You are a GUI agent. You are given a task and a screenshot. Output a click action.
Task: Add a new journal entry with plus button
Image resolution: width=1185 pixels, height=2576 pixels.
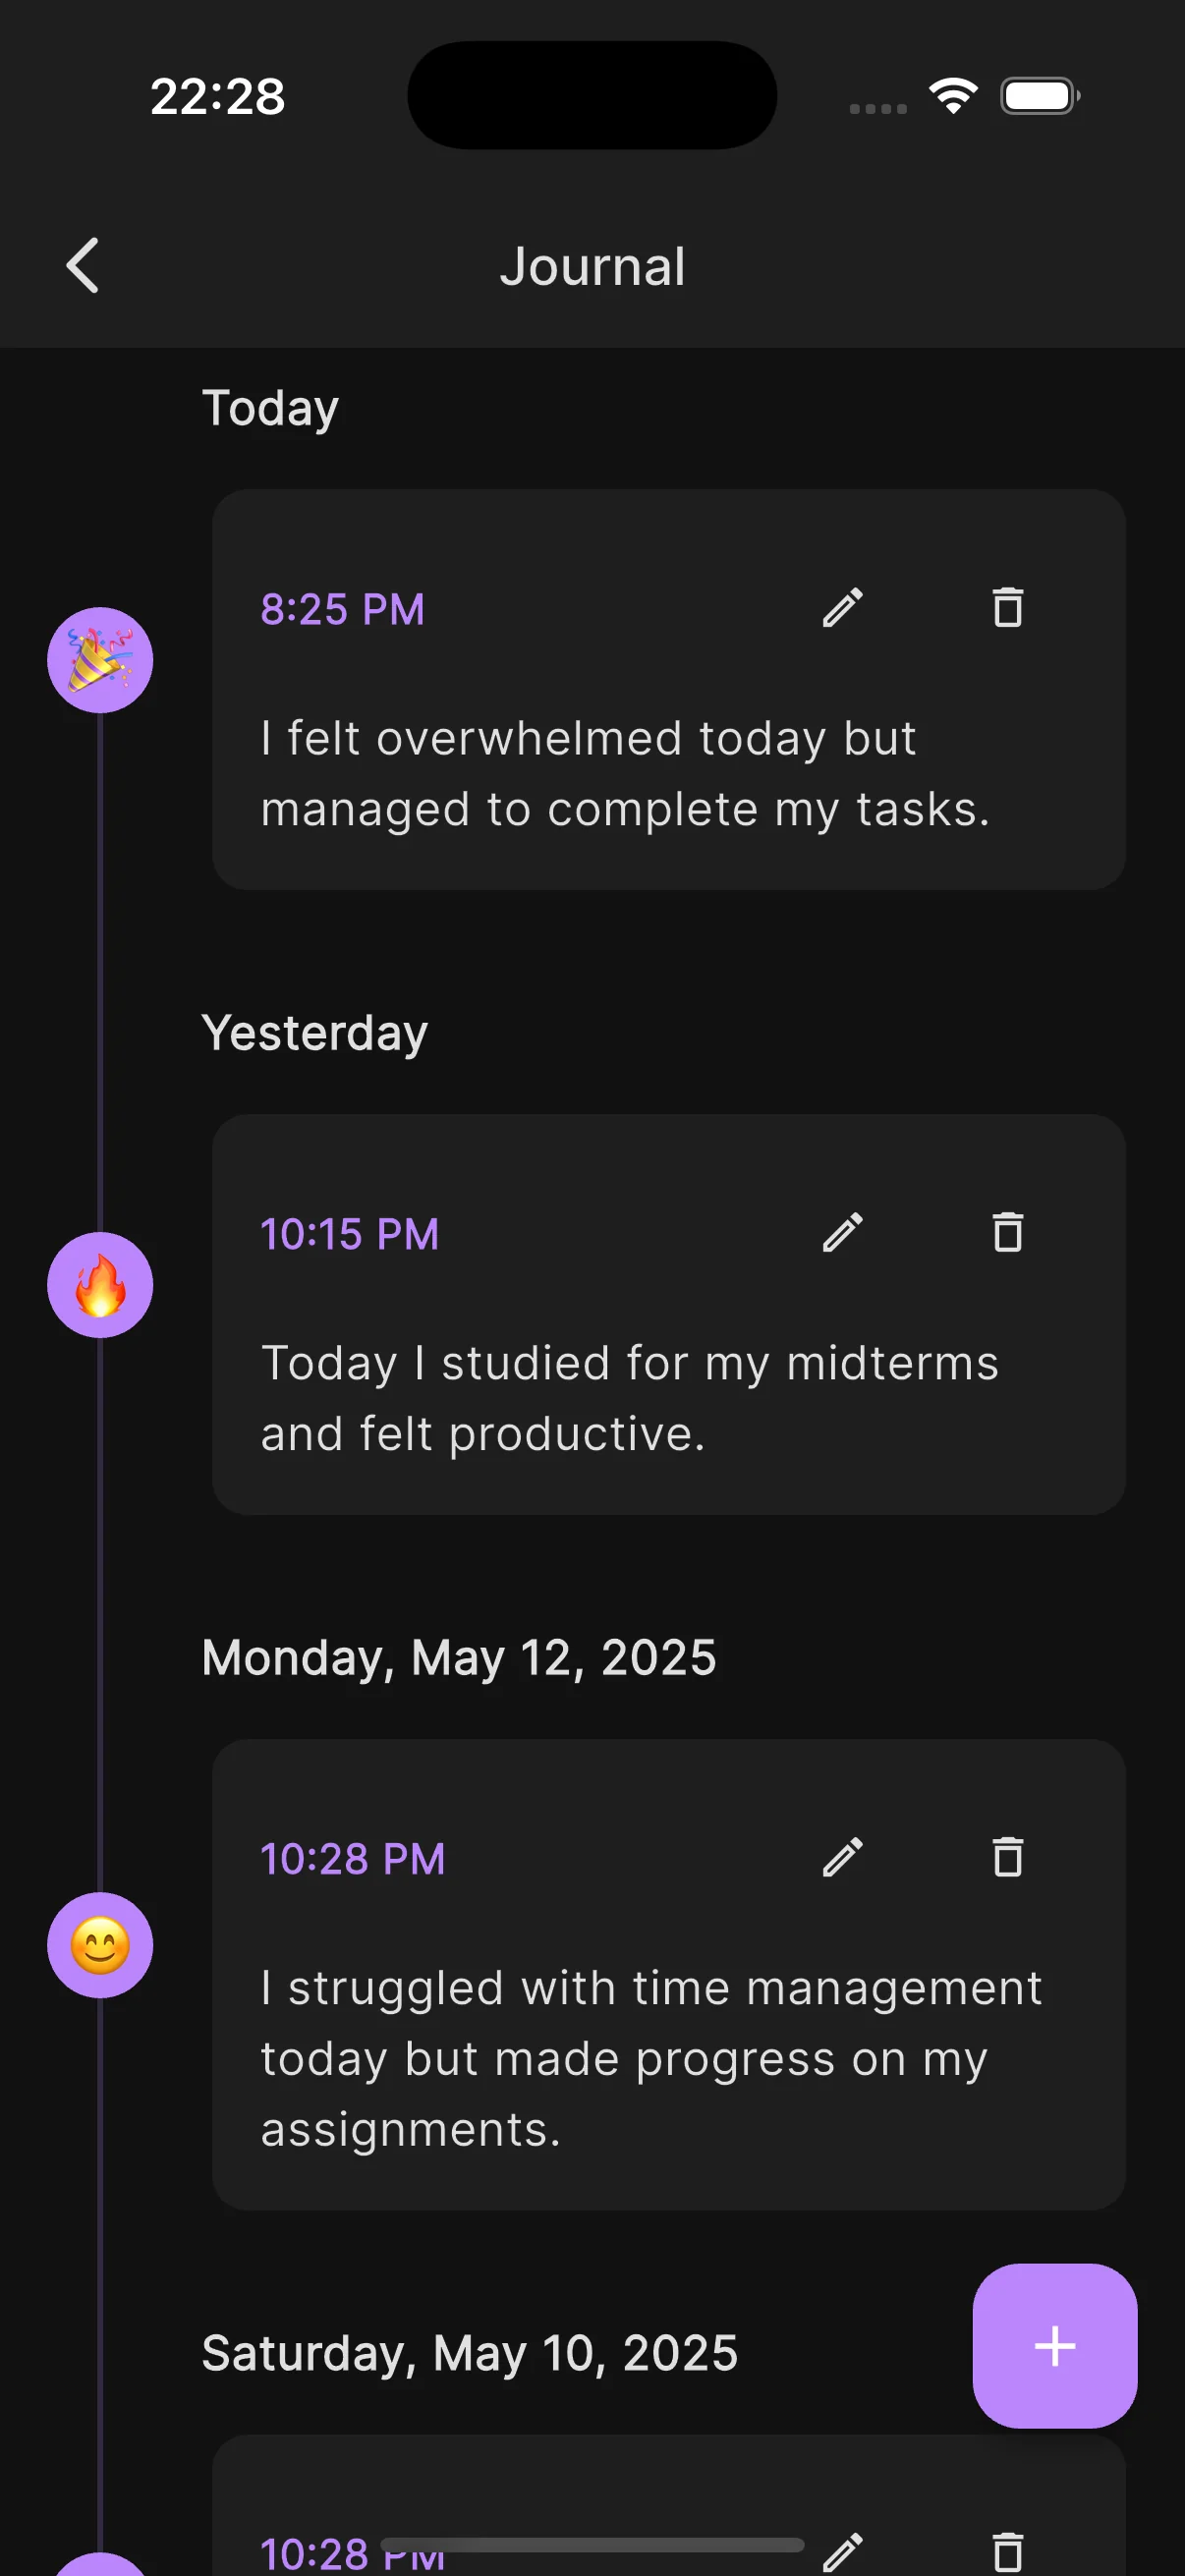(x=1054, y=2345)
